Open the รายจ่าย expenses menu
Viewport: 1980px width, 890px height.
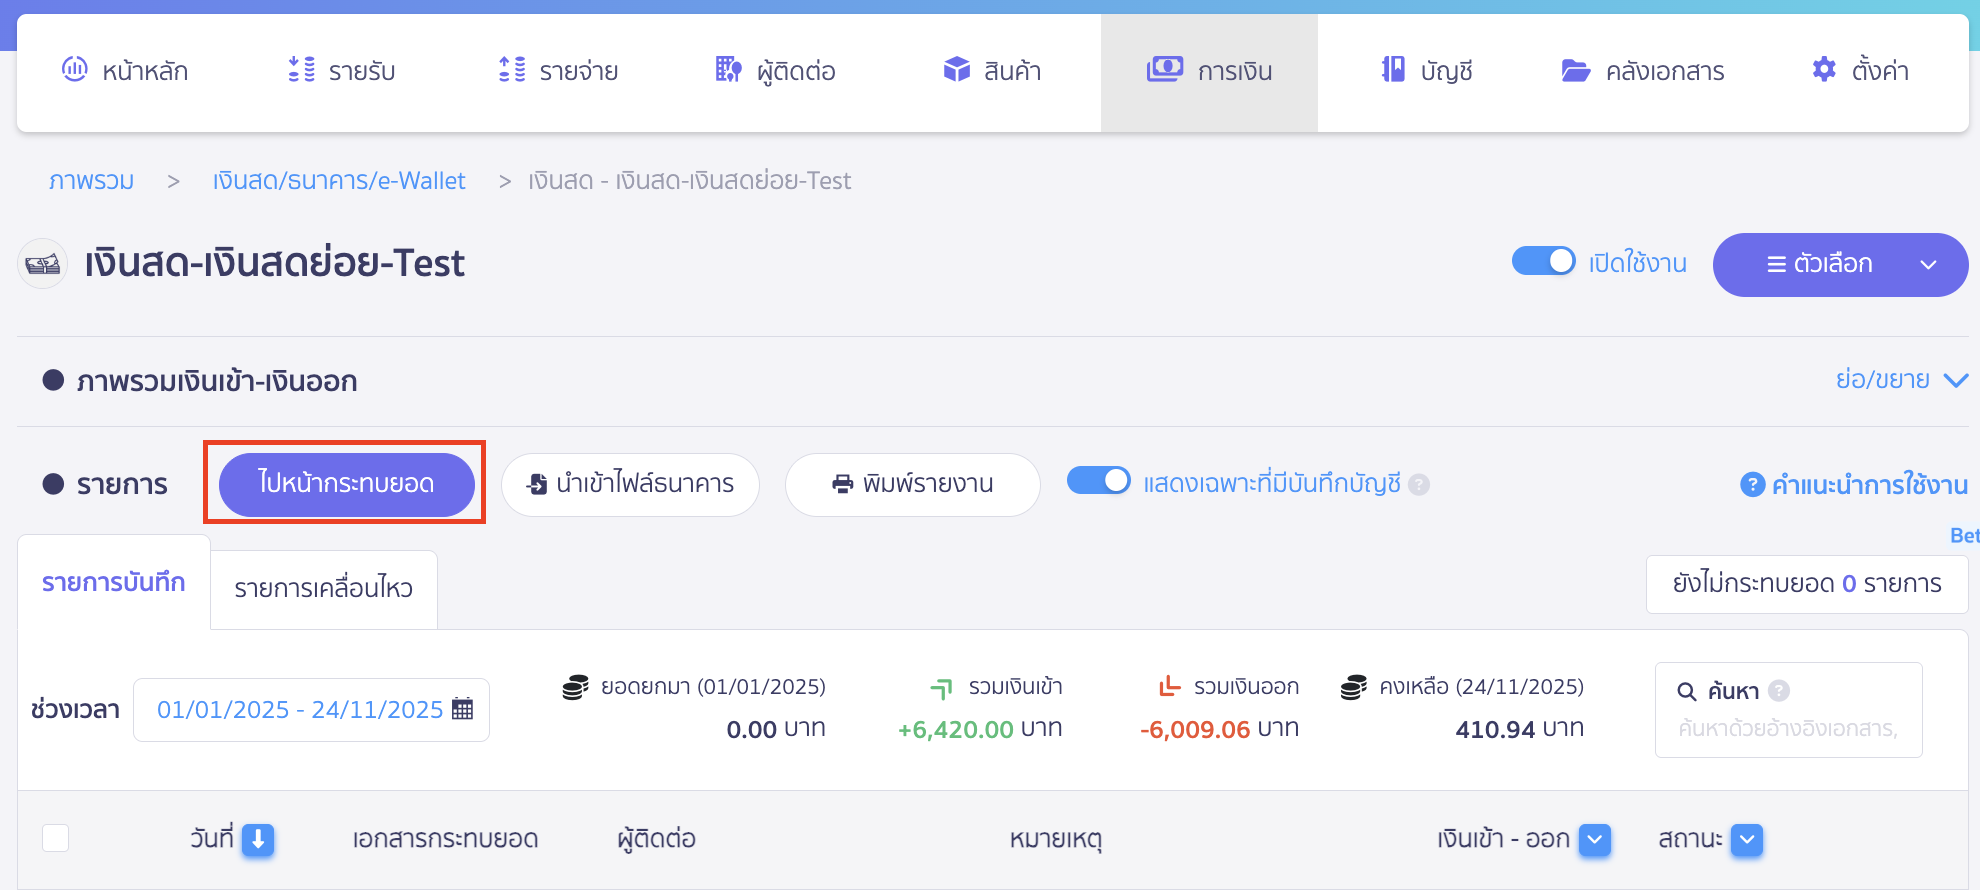pos(558,71)
